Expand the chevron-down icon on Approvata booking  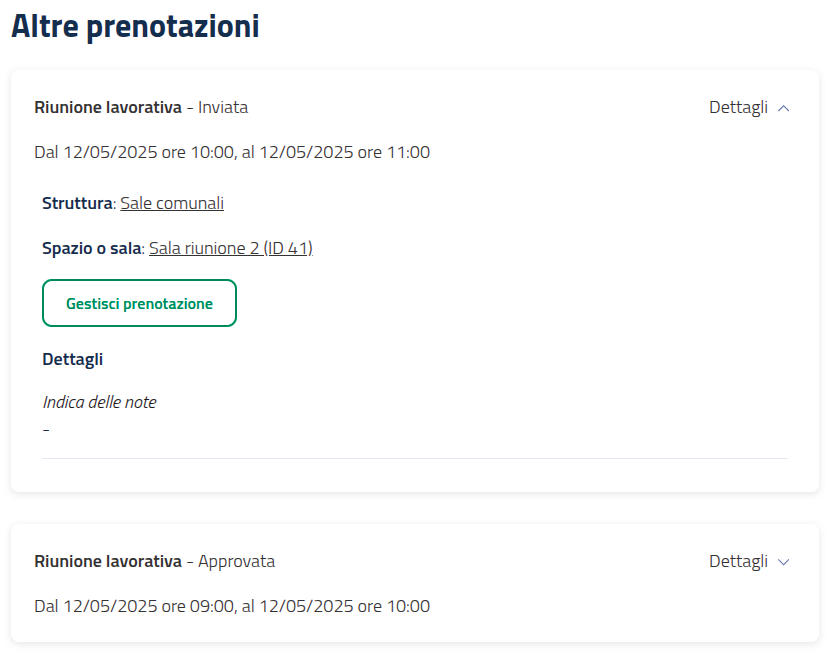click(783, 562)
